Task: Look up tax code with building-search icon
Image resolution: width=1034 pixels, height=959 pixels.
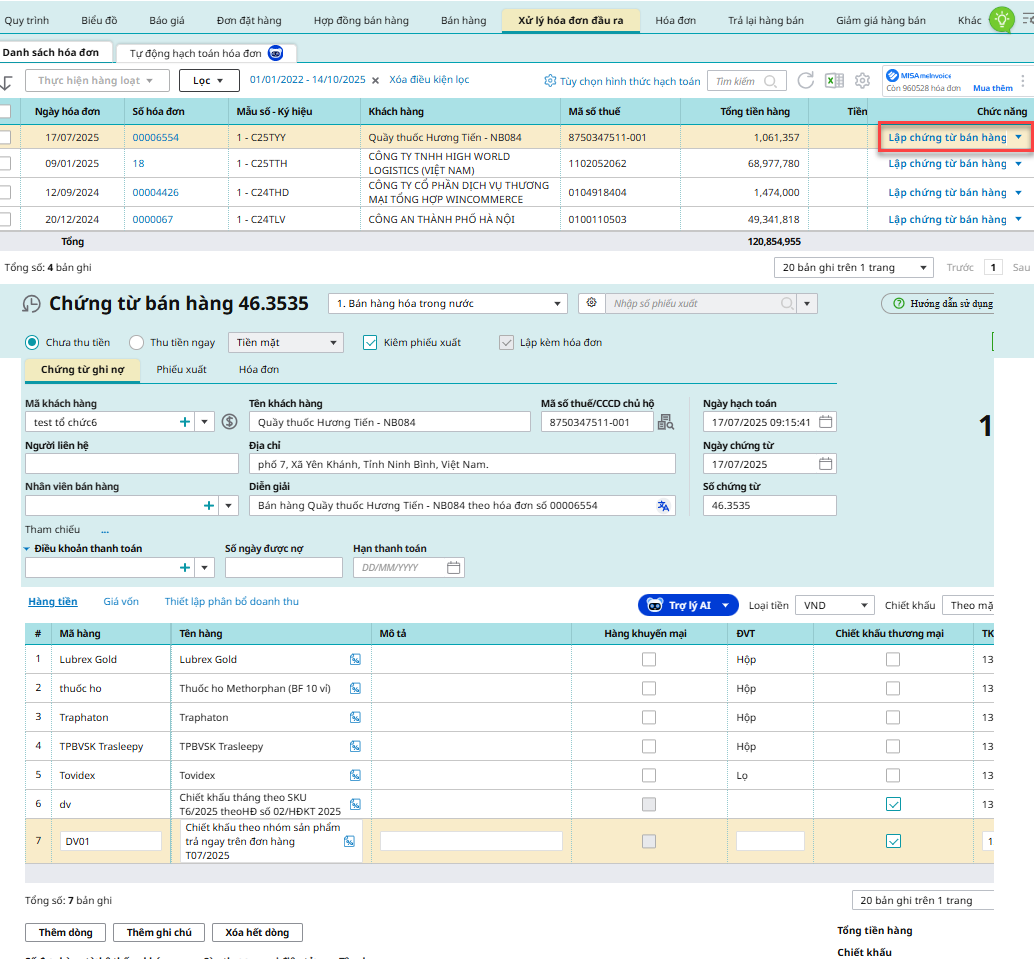Action: pyautogui.click(x=665, y=422)
